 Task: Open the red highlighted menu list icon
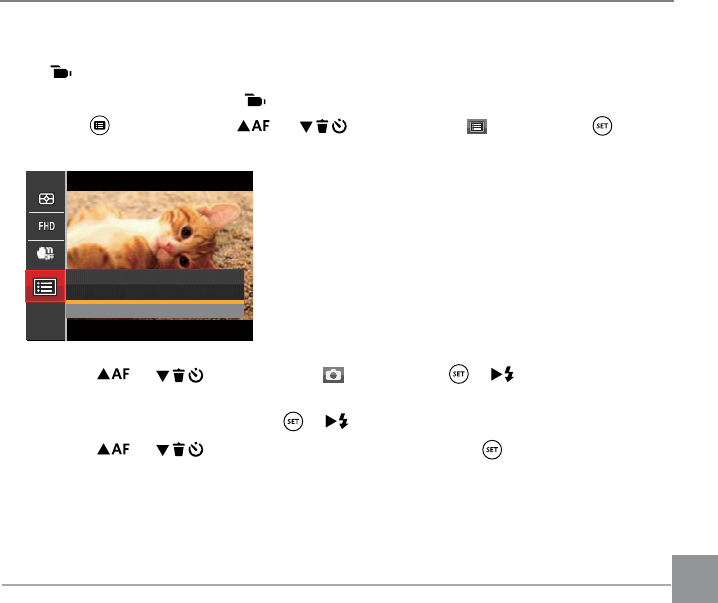click(x=45, y=287)
